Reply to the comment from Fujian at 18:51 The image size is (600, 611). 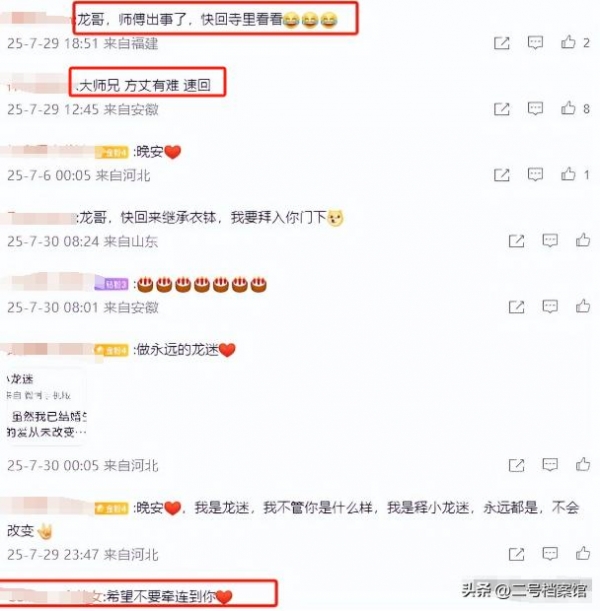[535, 42]
